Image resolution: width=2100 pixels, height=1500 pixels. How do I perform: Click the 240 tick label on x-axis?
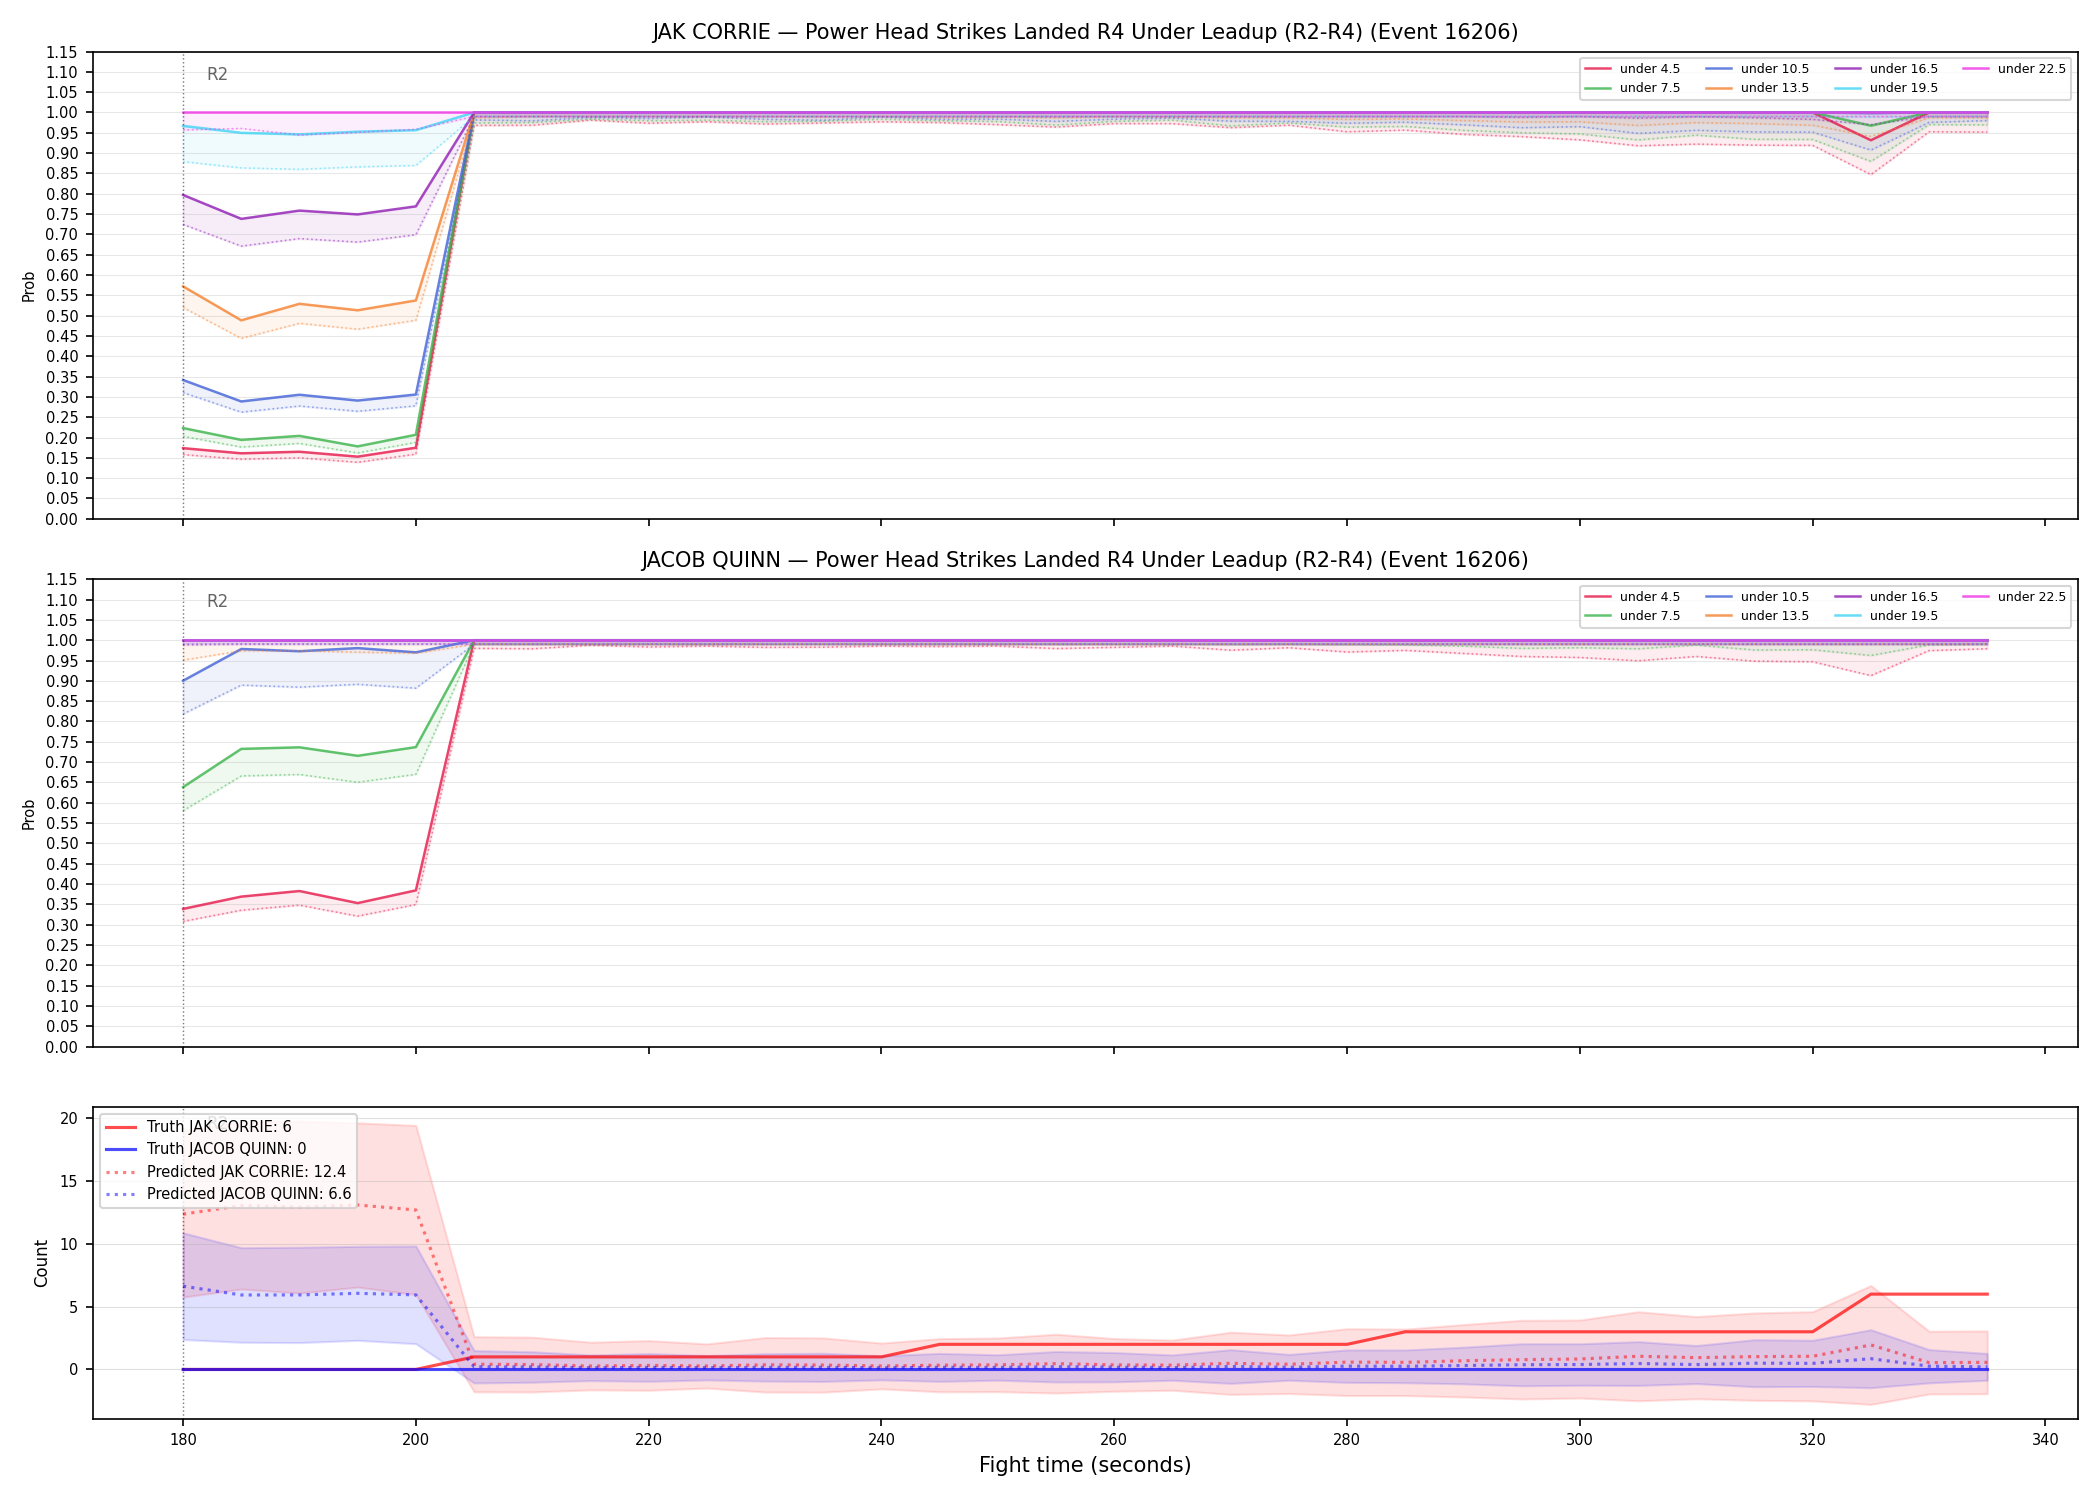tap(881, 1440)
